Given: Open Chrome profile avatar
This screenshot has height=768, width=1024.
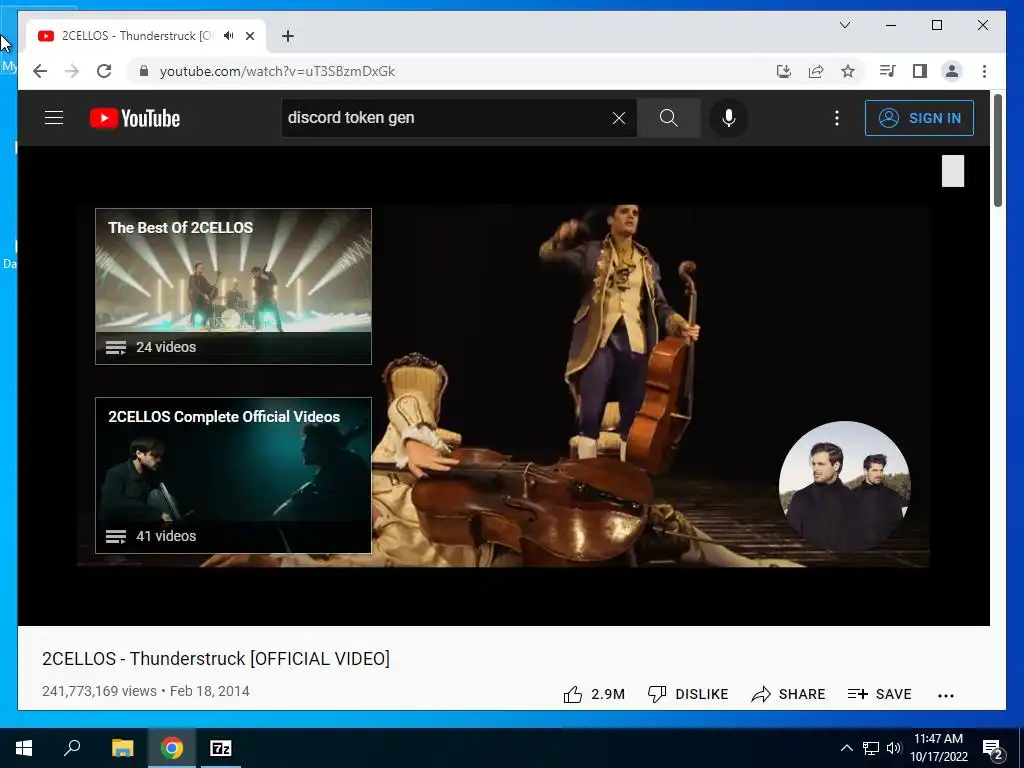Looking at the screenshot, I should pyautogui.click(x=952, y=71).
